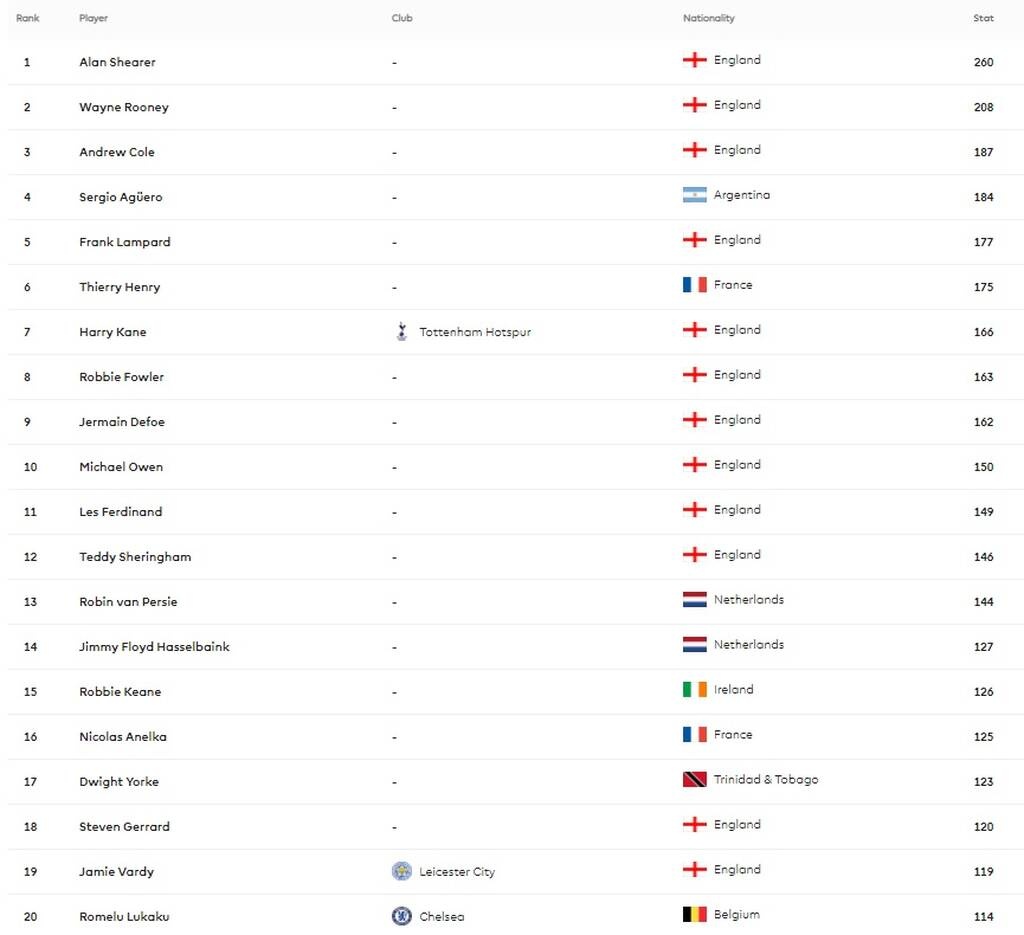Screen dimensions: 1024x935
Task: Click the Tottenham Hotspur club crest icon
Action: 402,332
